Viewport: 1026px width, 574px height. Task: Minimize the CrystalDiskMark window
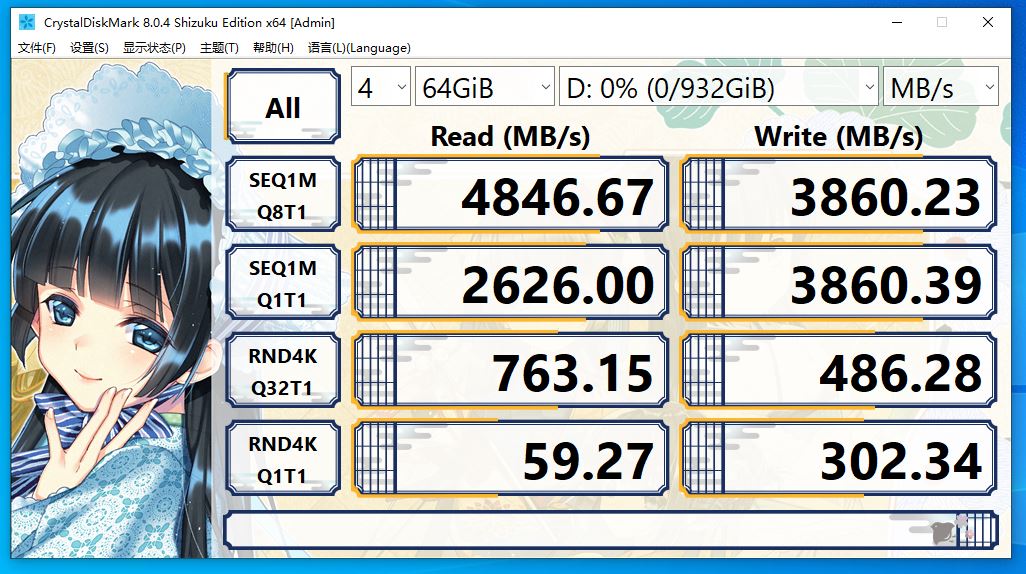[x=897, y=22]
